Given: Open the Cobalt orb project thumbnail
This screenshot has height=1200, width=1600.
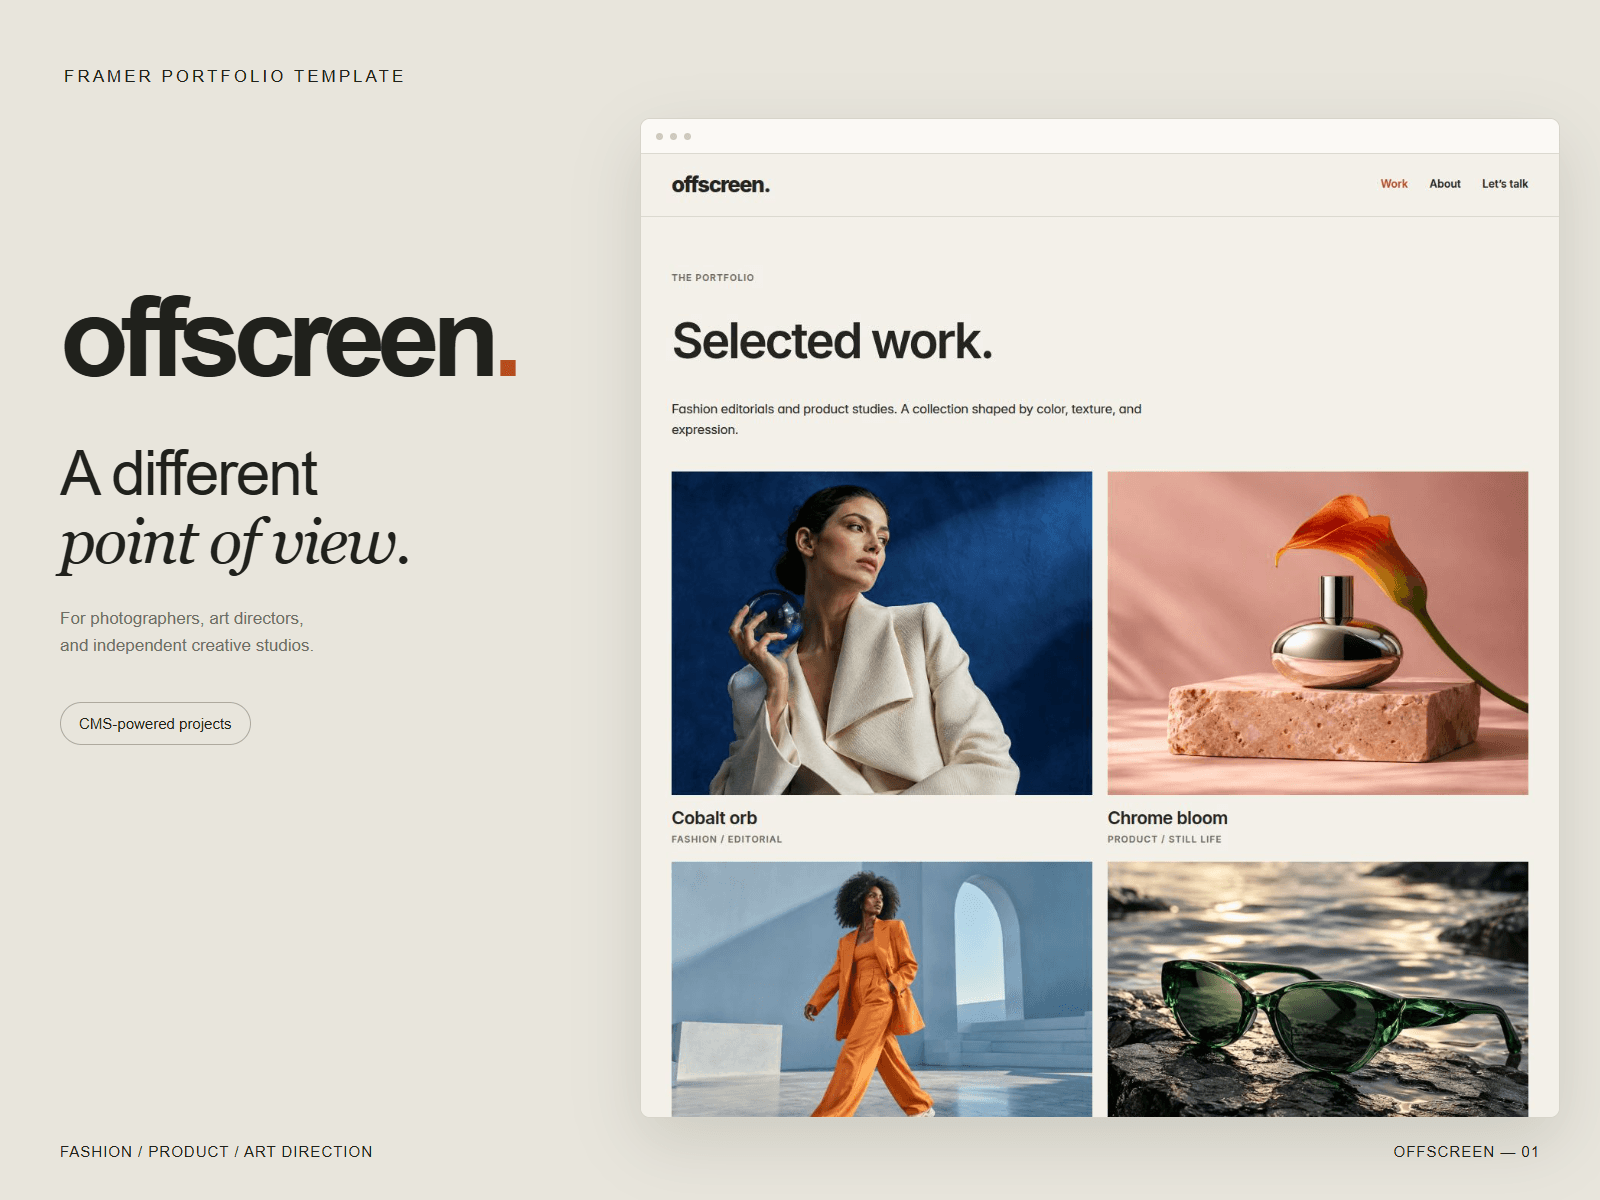Looking at the screenshot, I should (882, 633).
